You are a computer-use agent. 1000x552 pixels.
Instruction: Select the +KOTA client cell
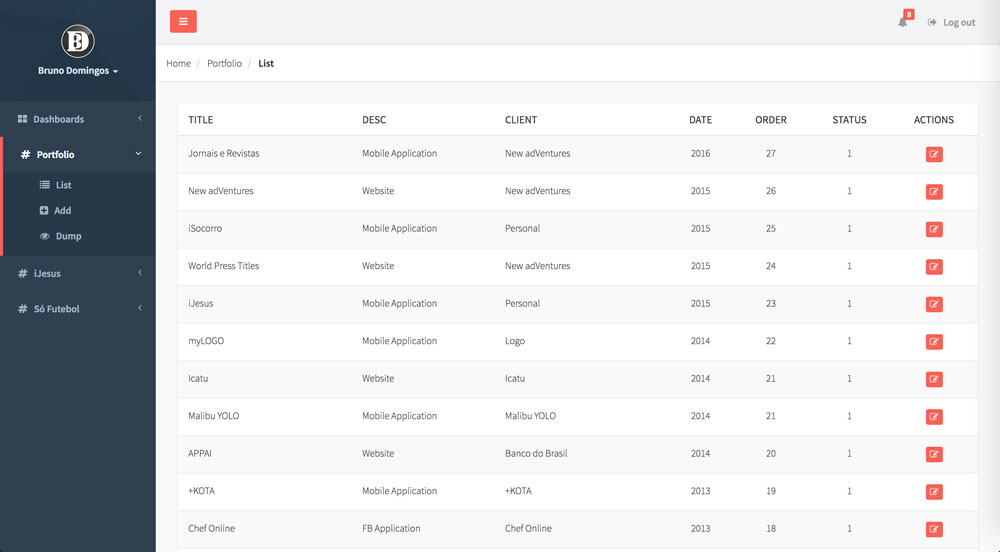click(x=518, y=491)
